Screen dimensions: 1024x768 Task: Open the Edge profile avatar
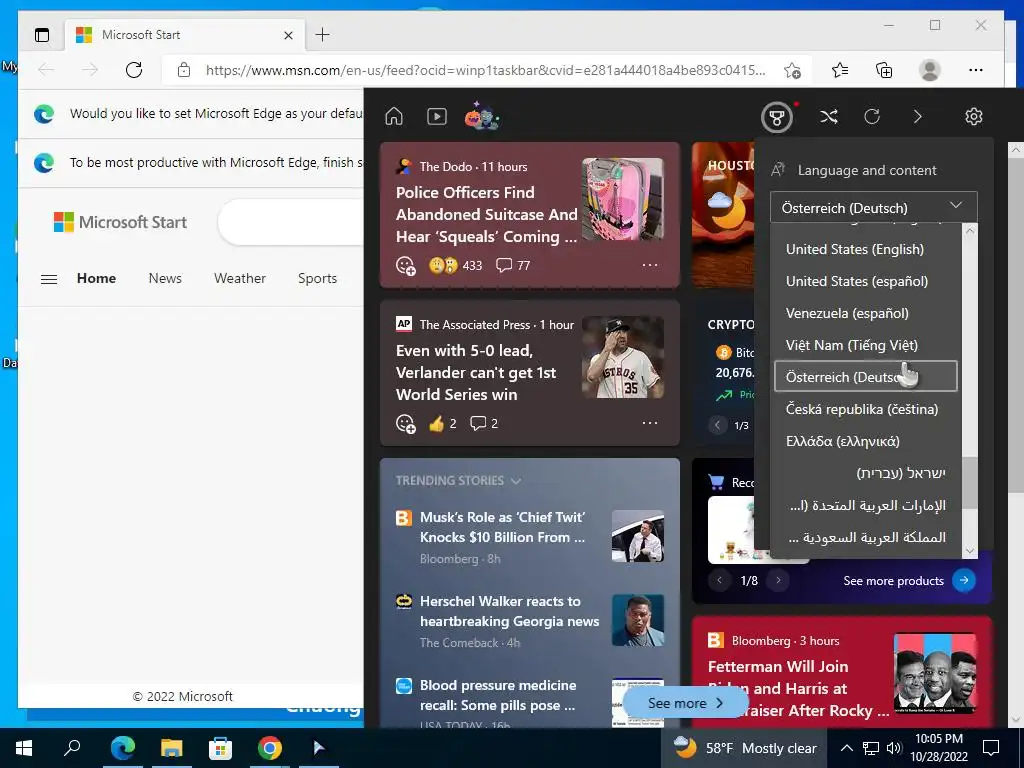tap(929, 70)
